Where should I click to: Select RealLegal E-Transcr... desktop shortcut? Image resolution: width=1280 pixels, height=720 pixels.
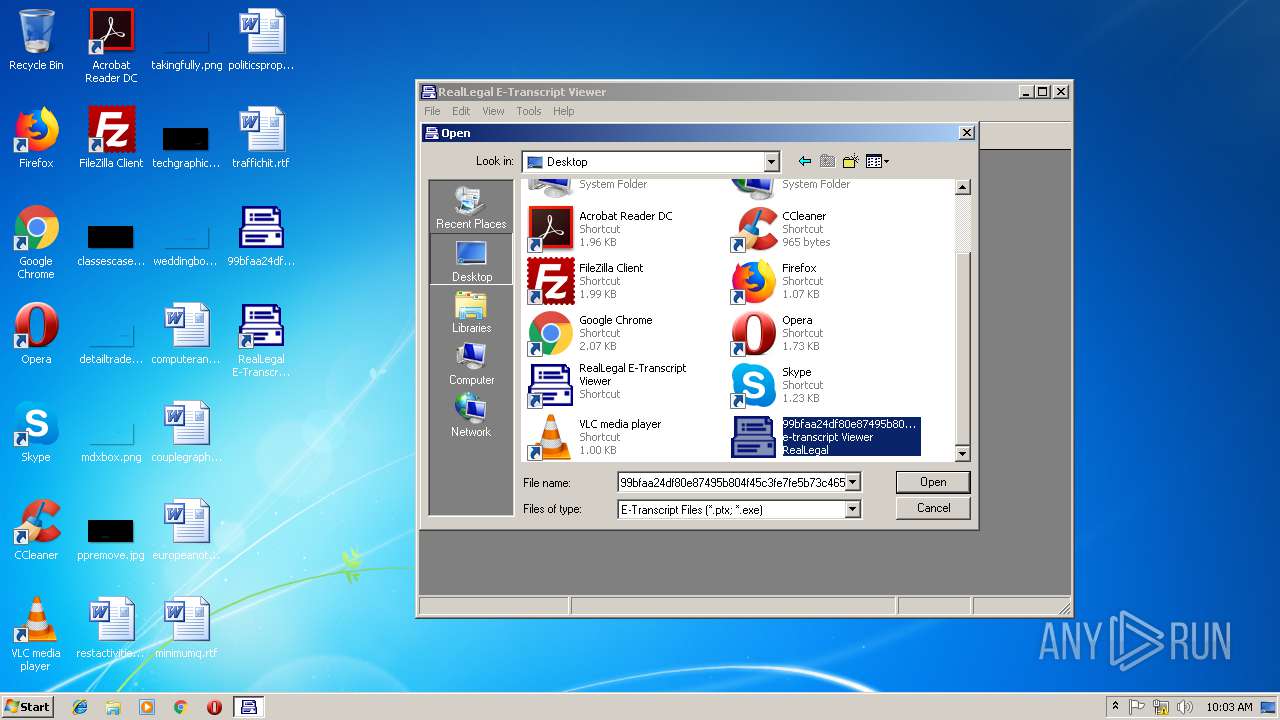(261, 340)
